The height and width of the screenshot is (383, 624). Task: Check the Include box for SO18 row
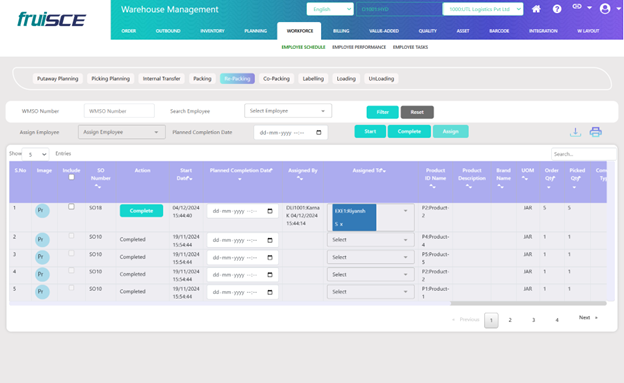[71, 207]
